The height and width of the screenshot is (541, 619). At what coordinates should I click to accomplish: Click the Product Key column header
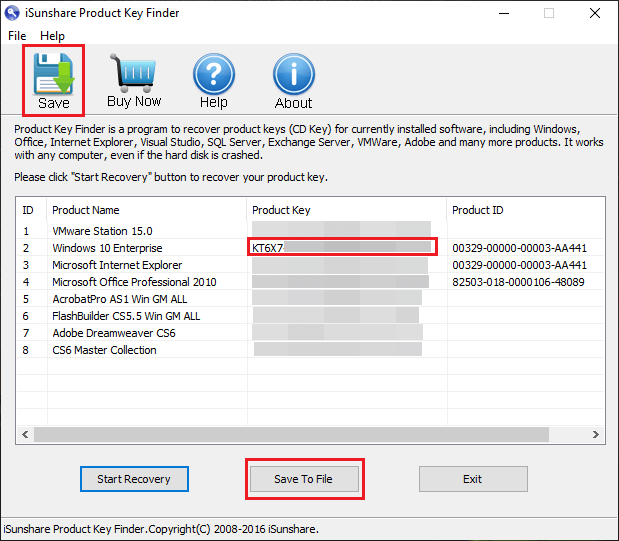tap(347, 210)
